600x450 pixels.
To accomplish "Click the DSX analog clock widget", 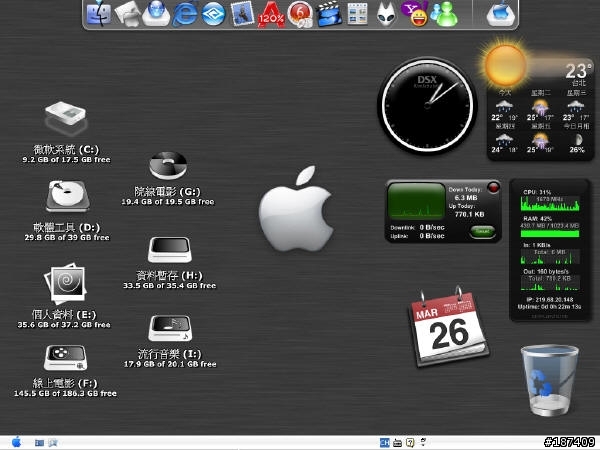I will pyautogui.click(x=427, y=105).
